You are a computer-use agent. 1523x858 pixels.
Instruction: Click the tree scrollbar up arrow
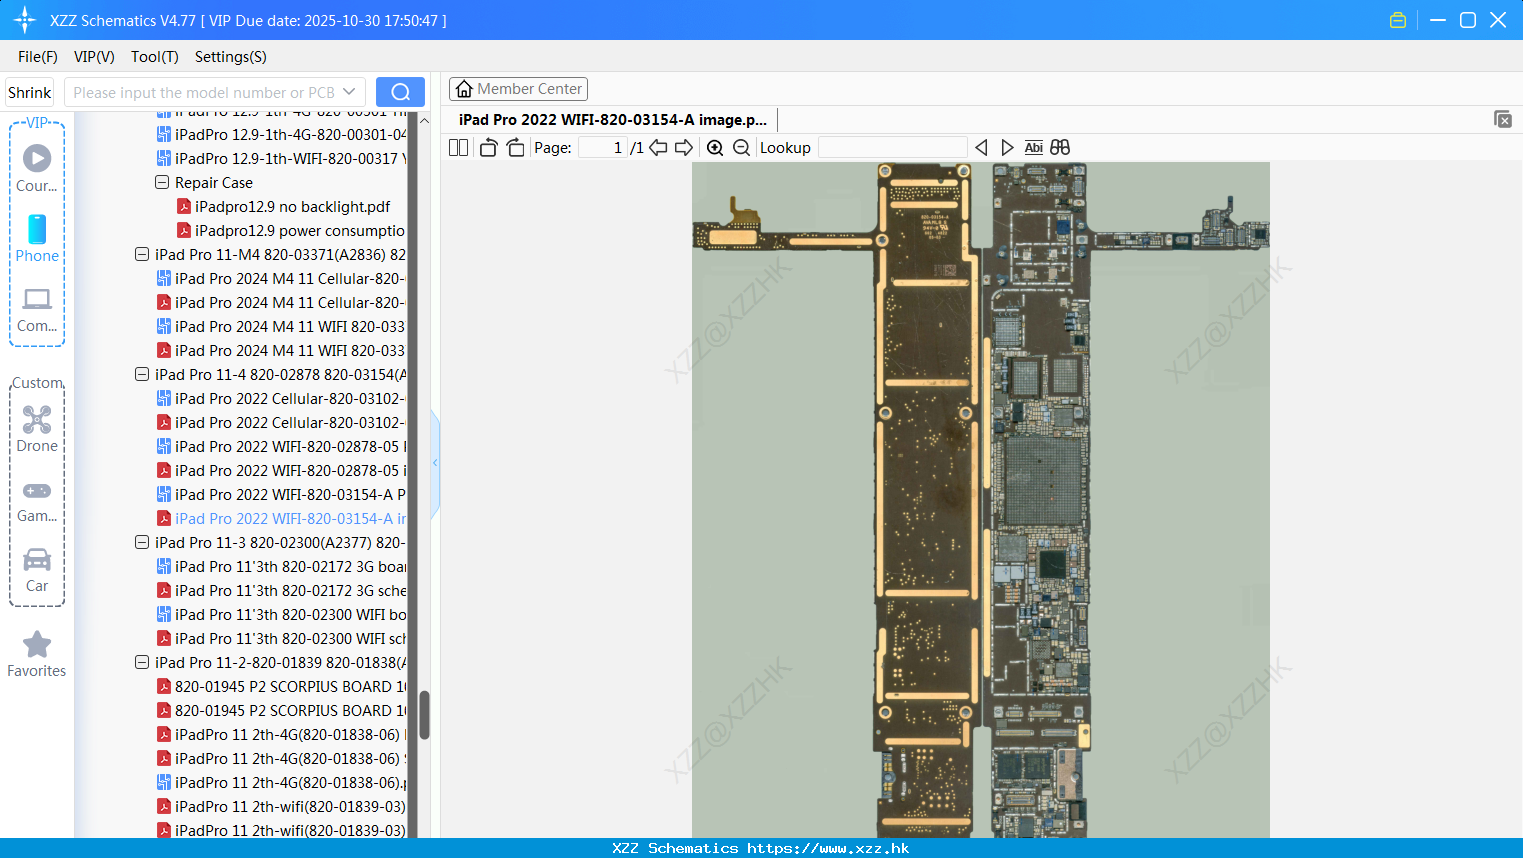tap(424, 120)
